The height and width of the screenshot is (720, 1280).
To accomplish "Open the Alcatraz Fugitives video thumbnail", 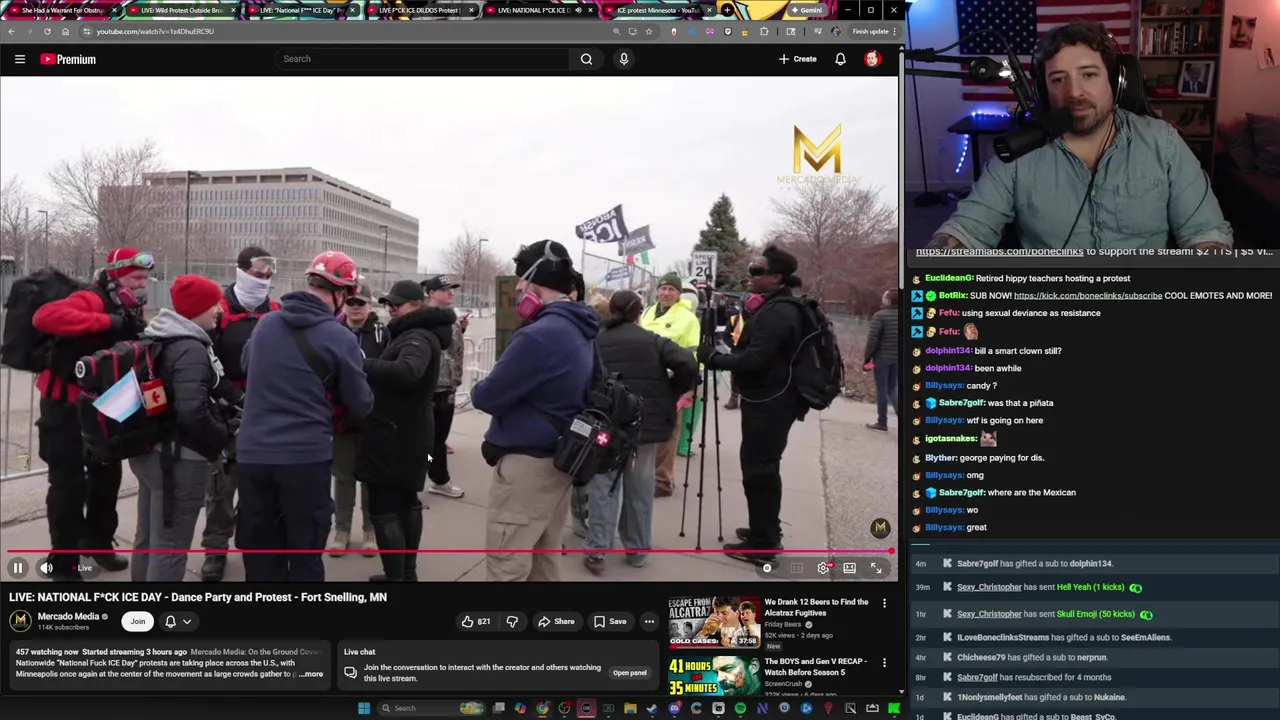I will click(714, 622).
